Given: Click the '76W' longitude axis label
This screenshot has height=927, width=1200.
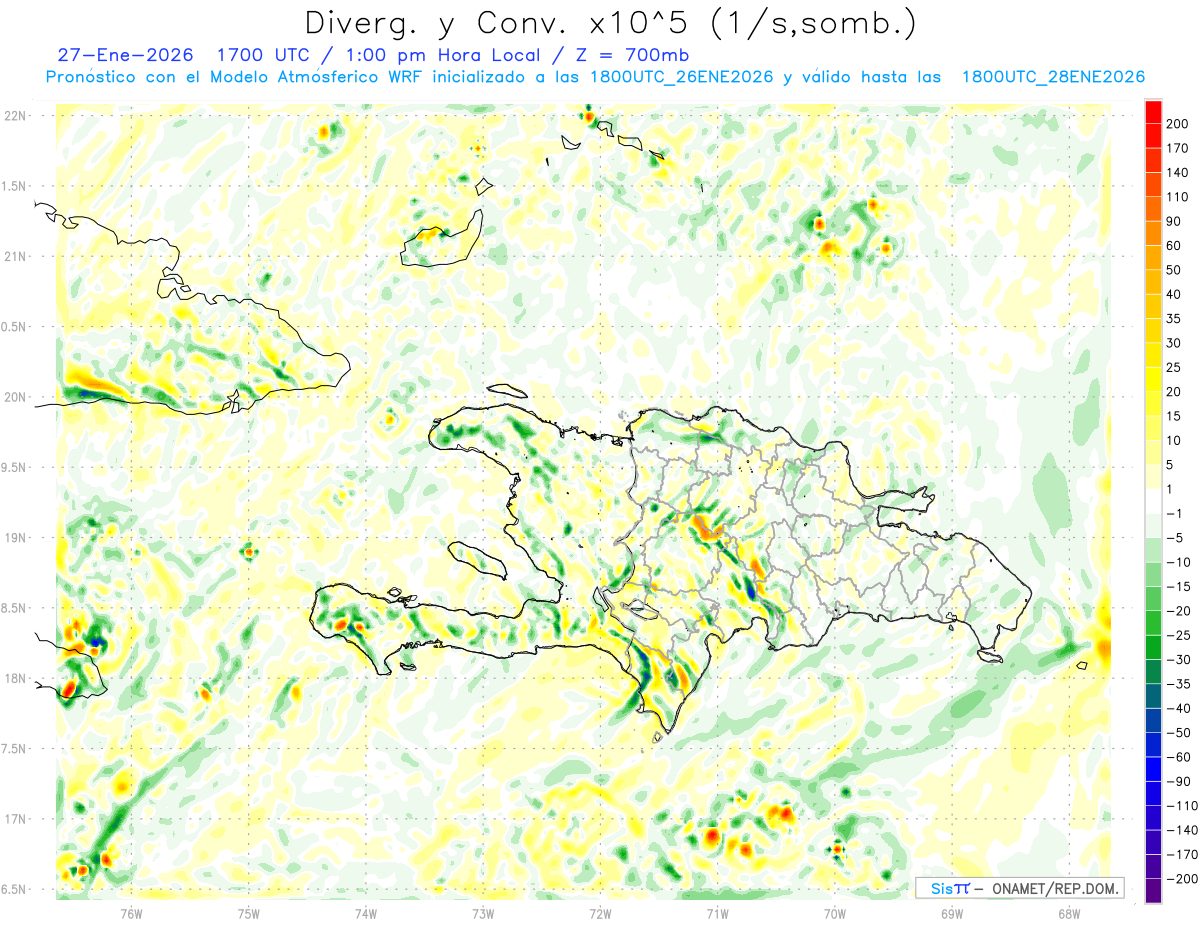Looking at the screenshot, I should [x=131, y=911].
